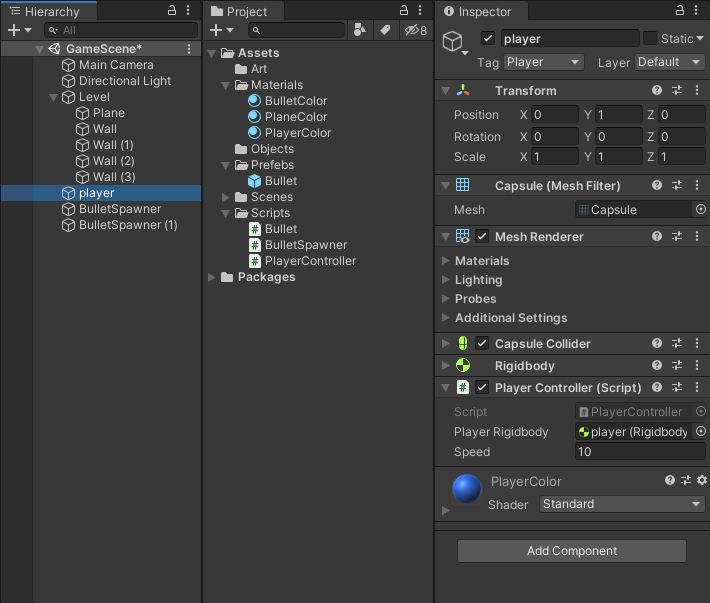Click Search by Label tag icon

pos(385,30)
